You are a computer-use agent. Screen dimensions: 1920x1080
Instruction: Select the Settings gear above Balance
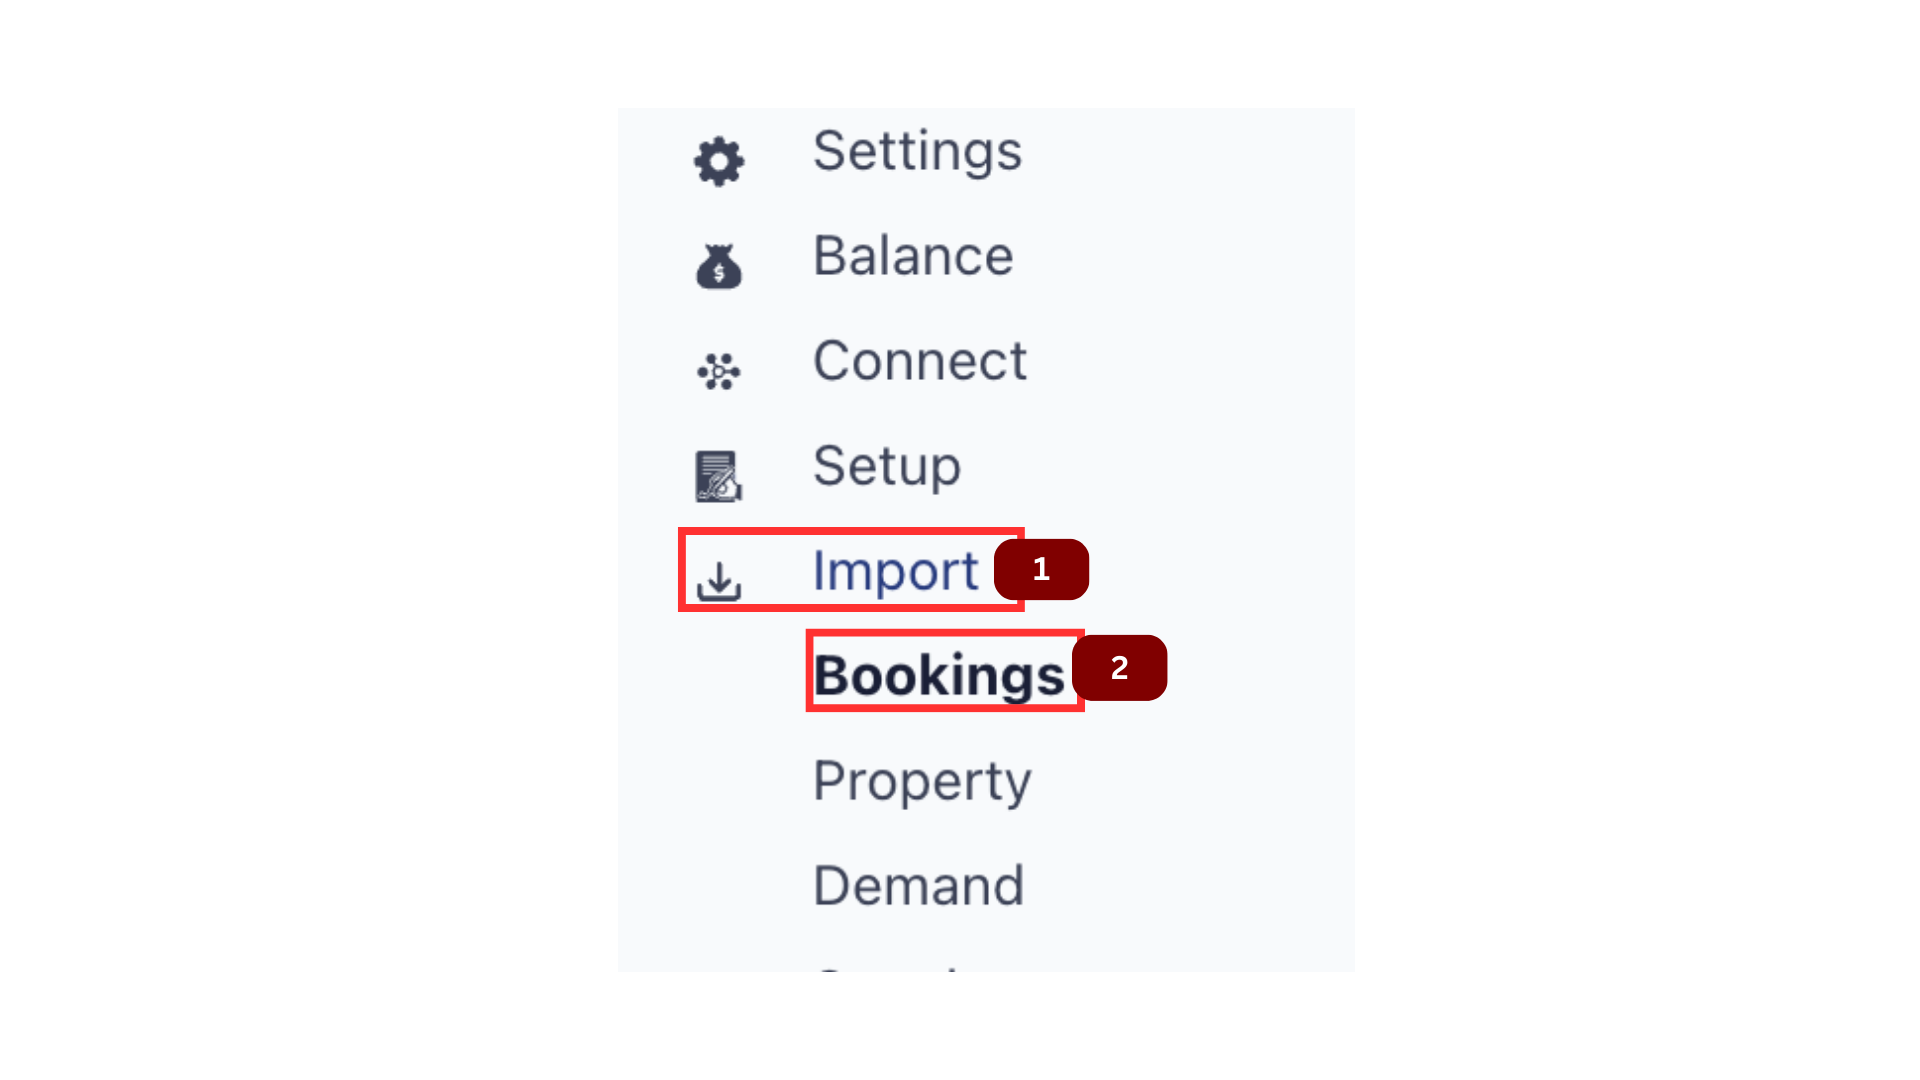point(718,160)
